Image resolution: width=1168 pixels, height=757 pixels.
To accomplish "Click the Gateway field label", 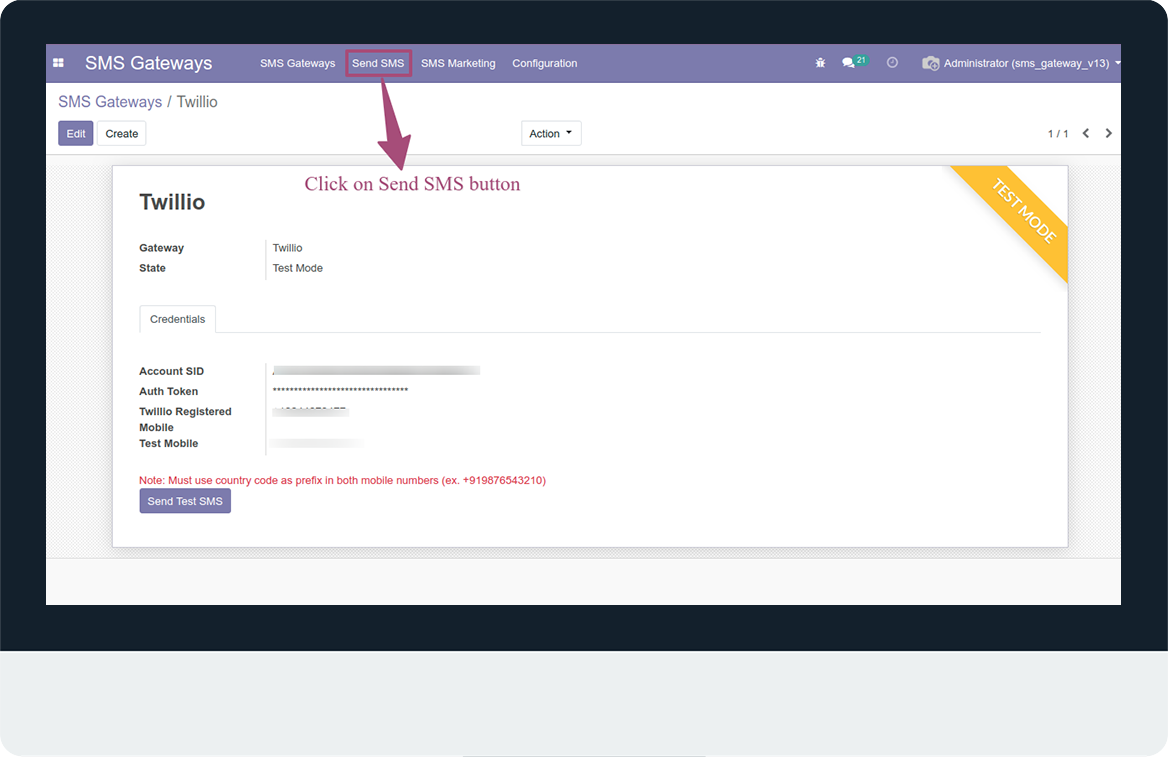I will click(x=162, y=248).
